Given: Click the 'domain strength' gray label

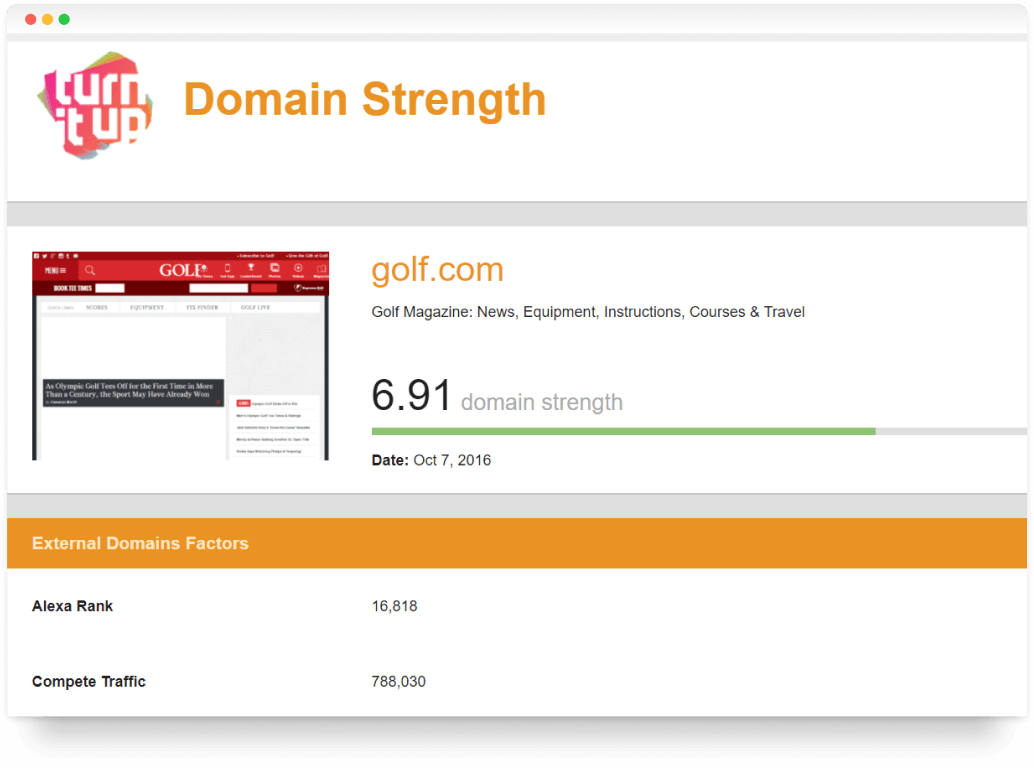Looking at the screenshot, I should [x=541, y=402].
